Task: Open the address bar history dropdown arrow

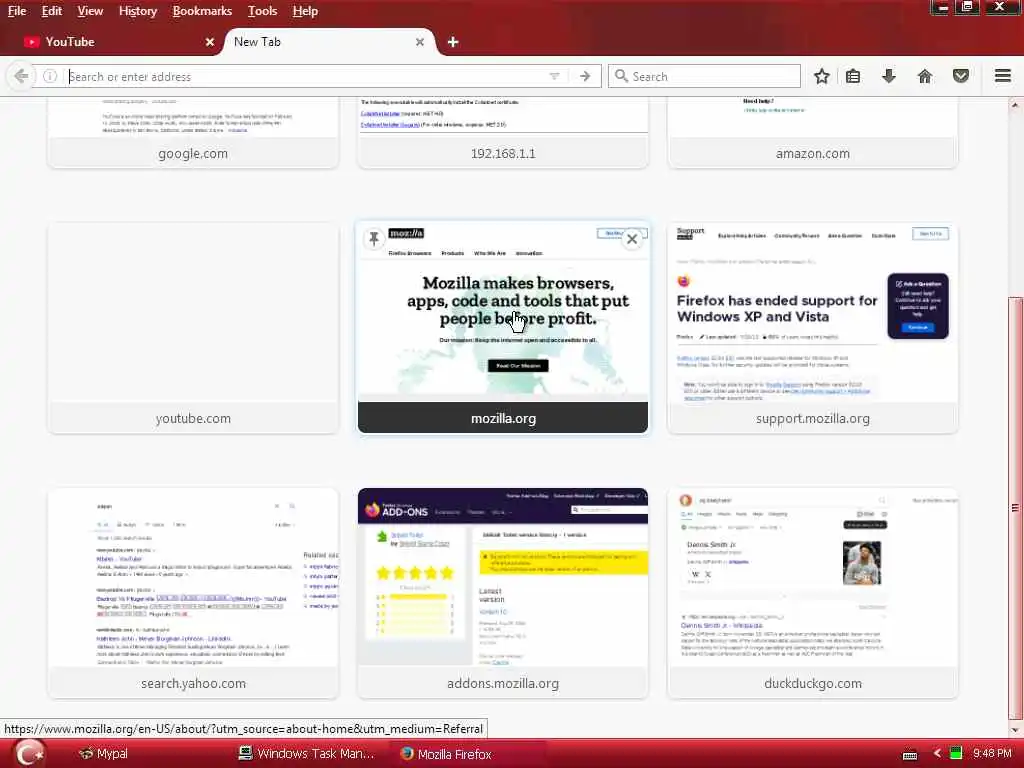Action: point(554,76)
